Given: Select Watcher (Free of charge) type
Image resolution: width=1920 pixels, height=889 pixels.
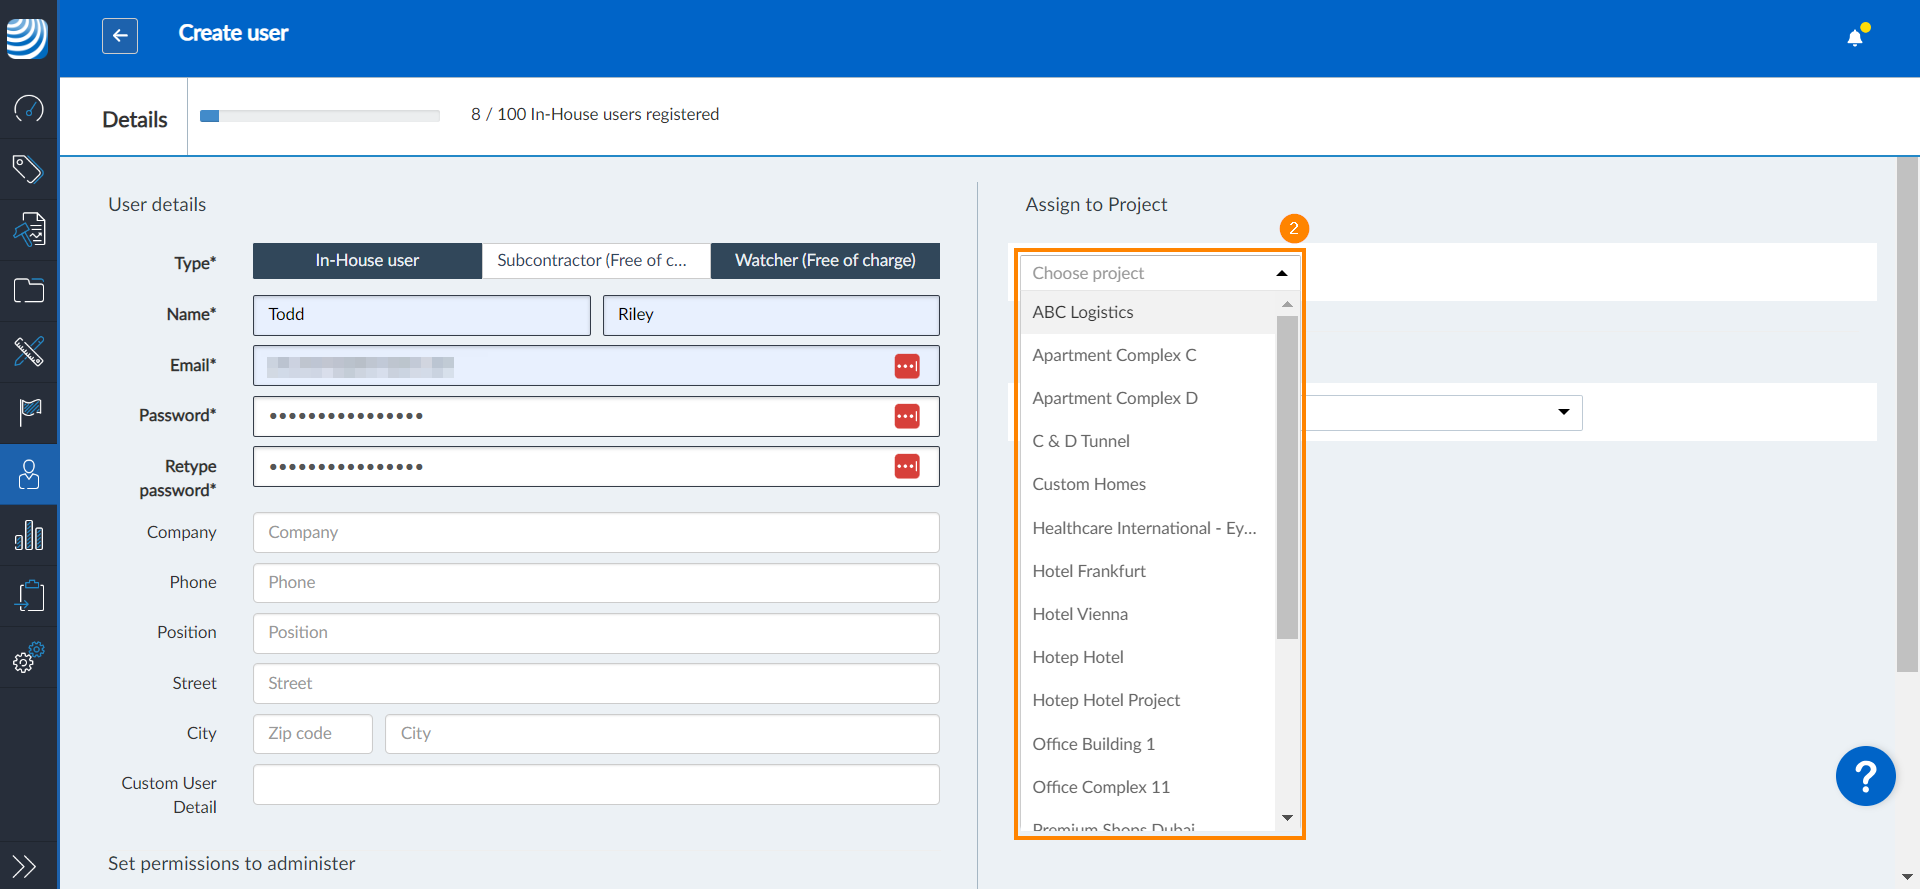Looking at the screenshot, I should [825, 261].
